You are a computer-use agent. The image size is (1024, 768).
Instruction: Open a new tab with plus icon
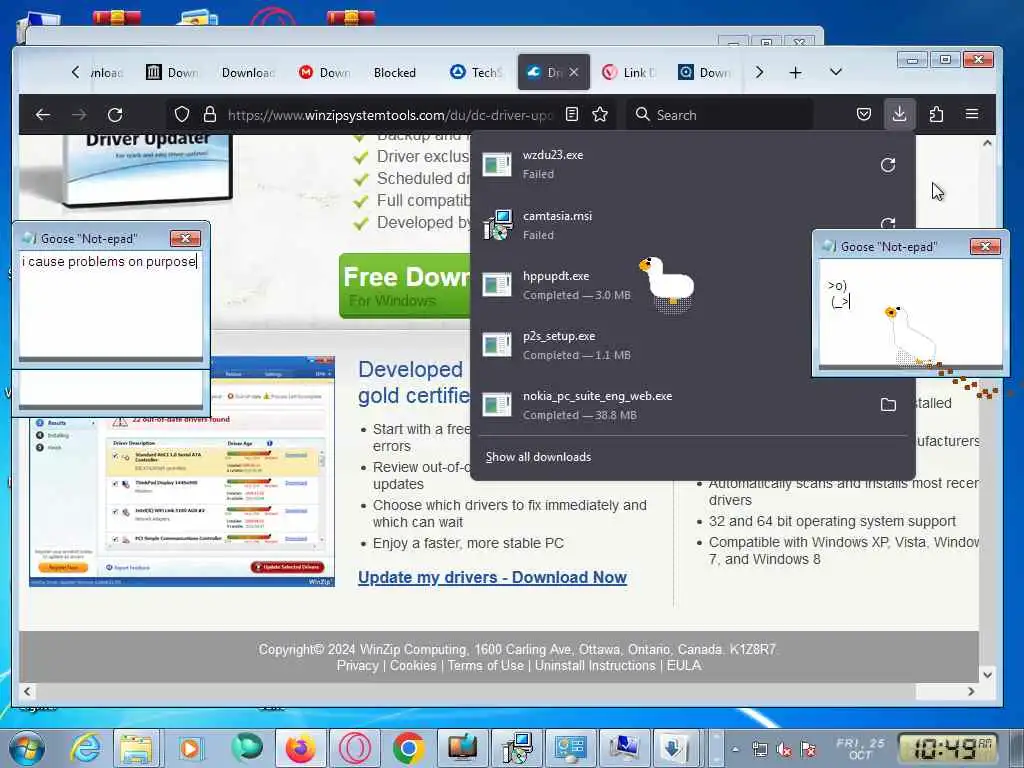[795, 72]
